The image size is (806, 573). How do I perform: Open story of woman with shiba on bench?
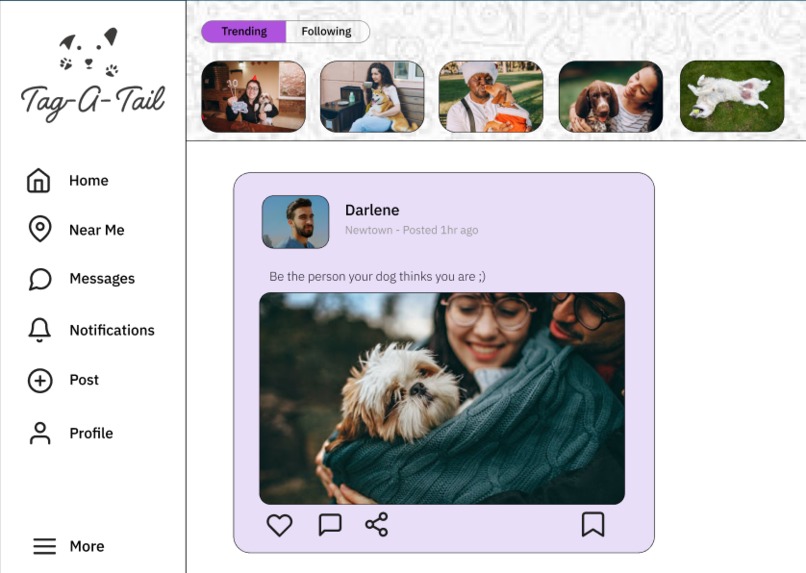pos(372,96)
